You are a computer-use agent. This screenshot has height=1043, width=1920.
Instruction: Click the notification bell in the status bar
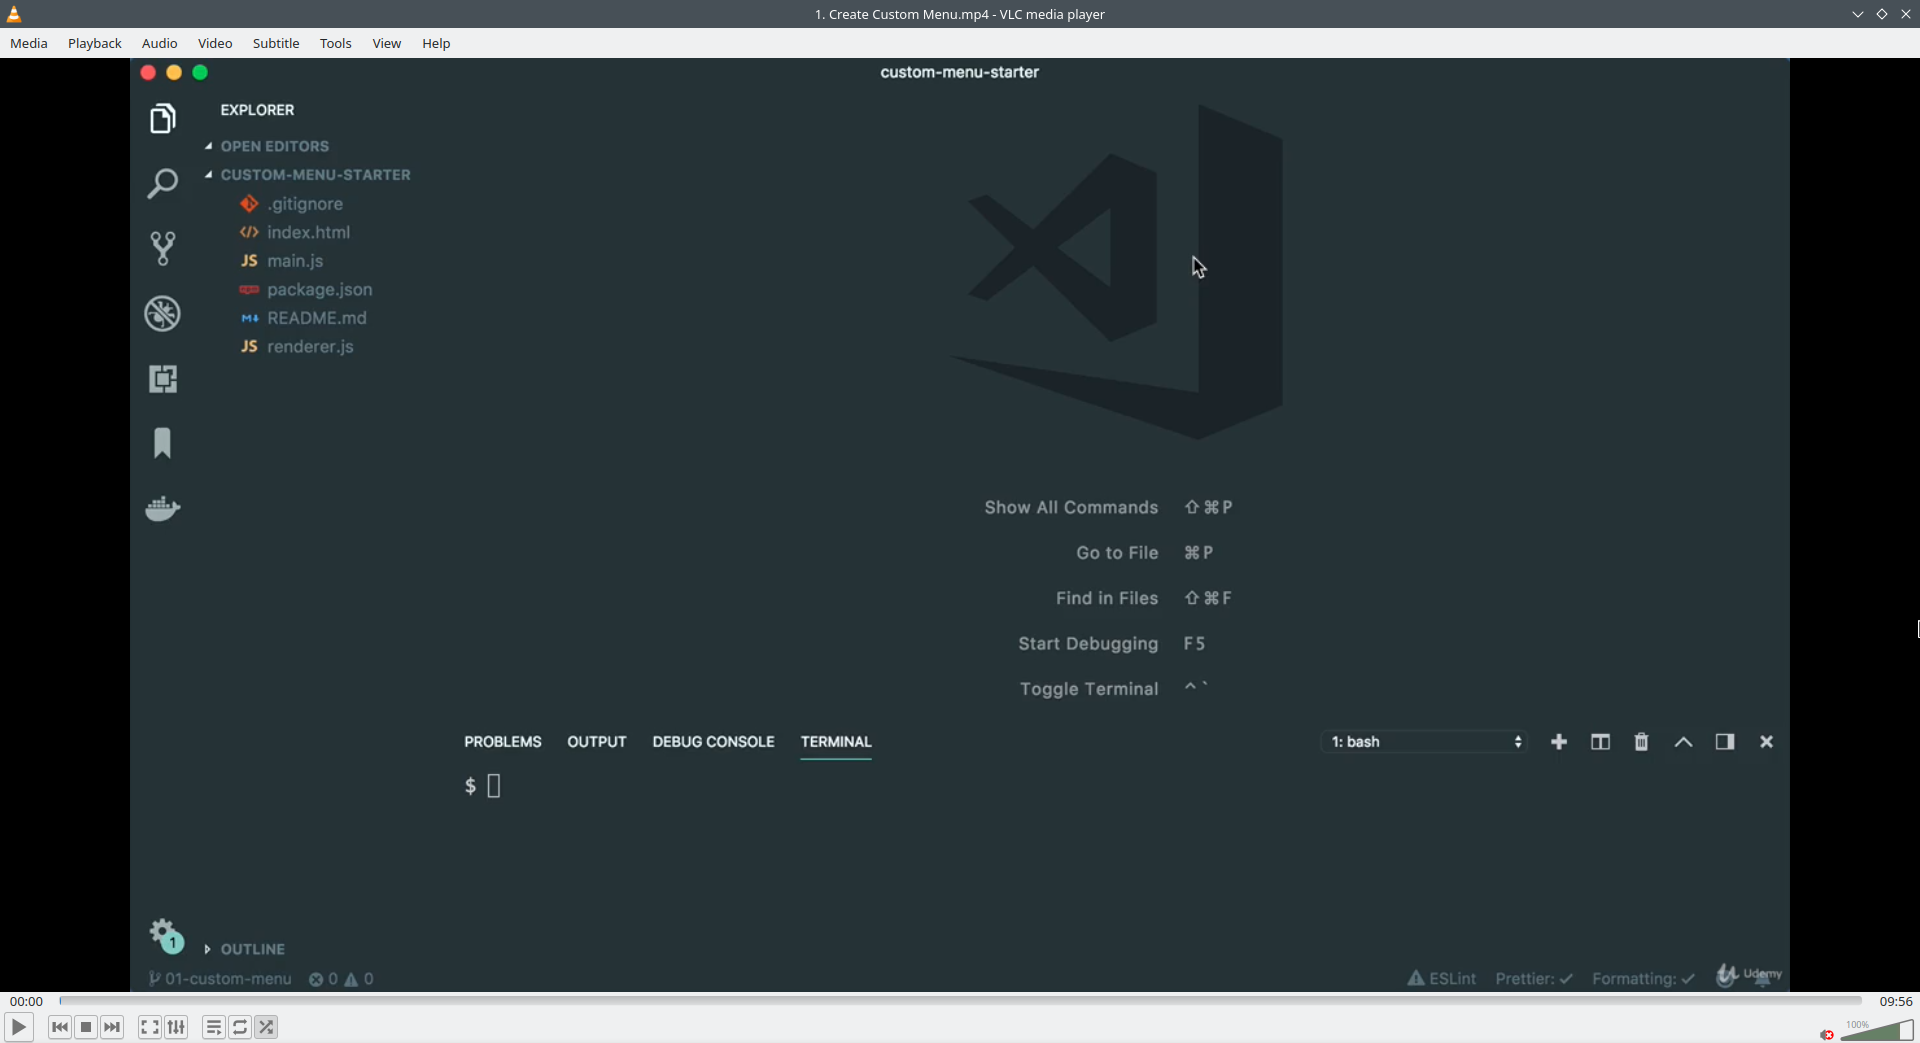click(1763, 978)
